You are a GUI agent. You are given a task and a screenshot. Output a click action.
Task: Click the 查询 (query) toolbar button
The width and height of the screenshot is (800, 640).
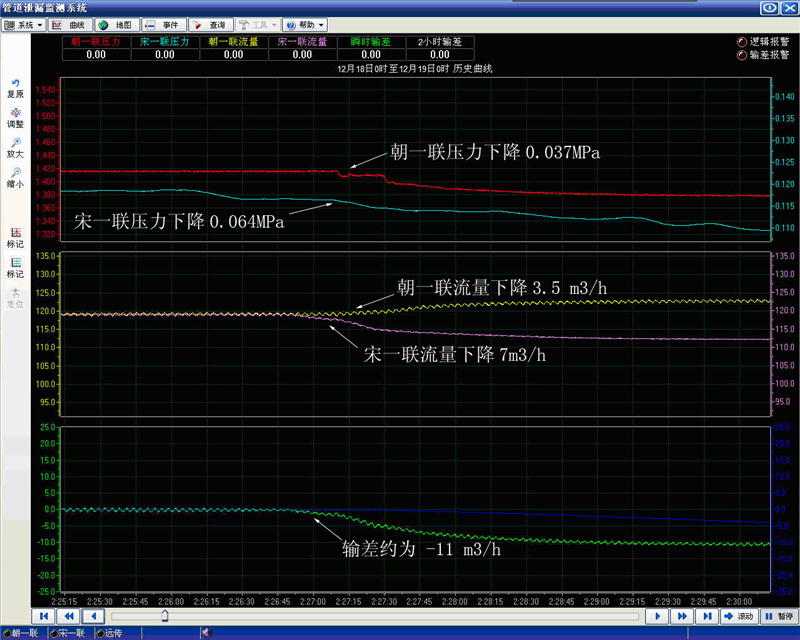210,24
